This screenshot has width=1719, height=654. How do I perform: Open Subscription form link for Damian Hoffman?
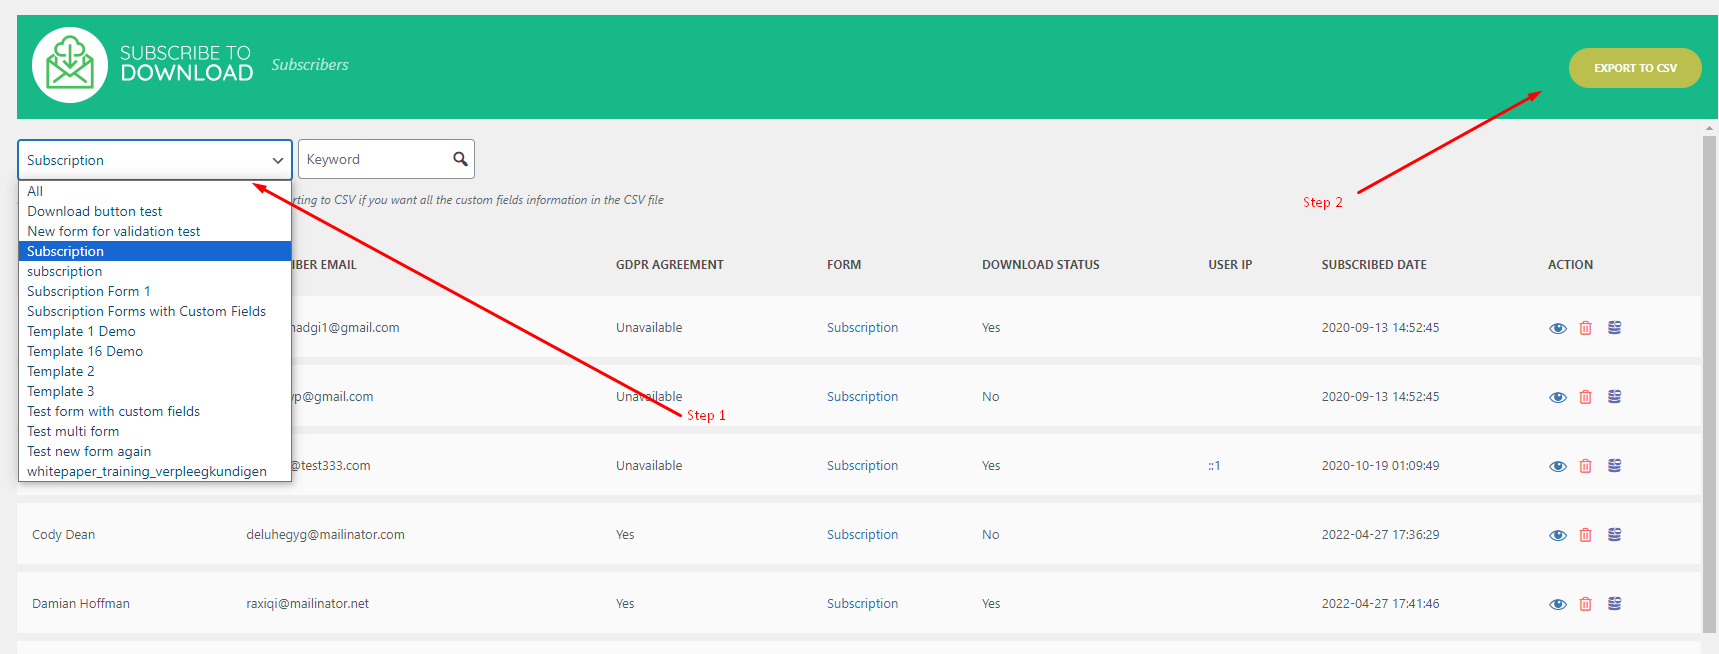[x=862, y=604]
